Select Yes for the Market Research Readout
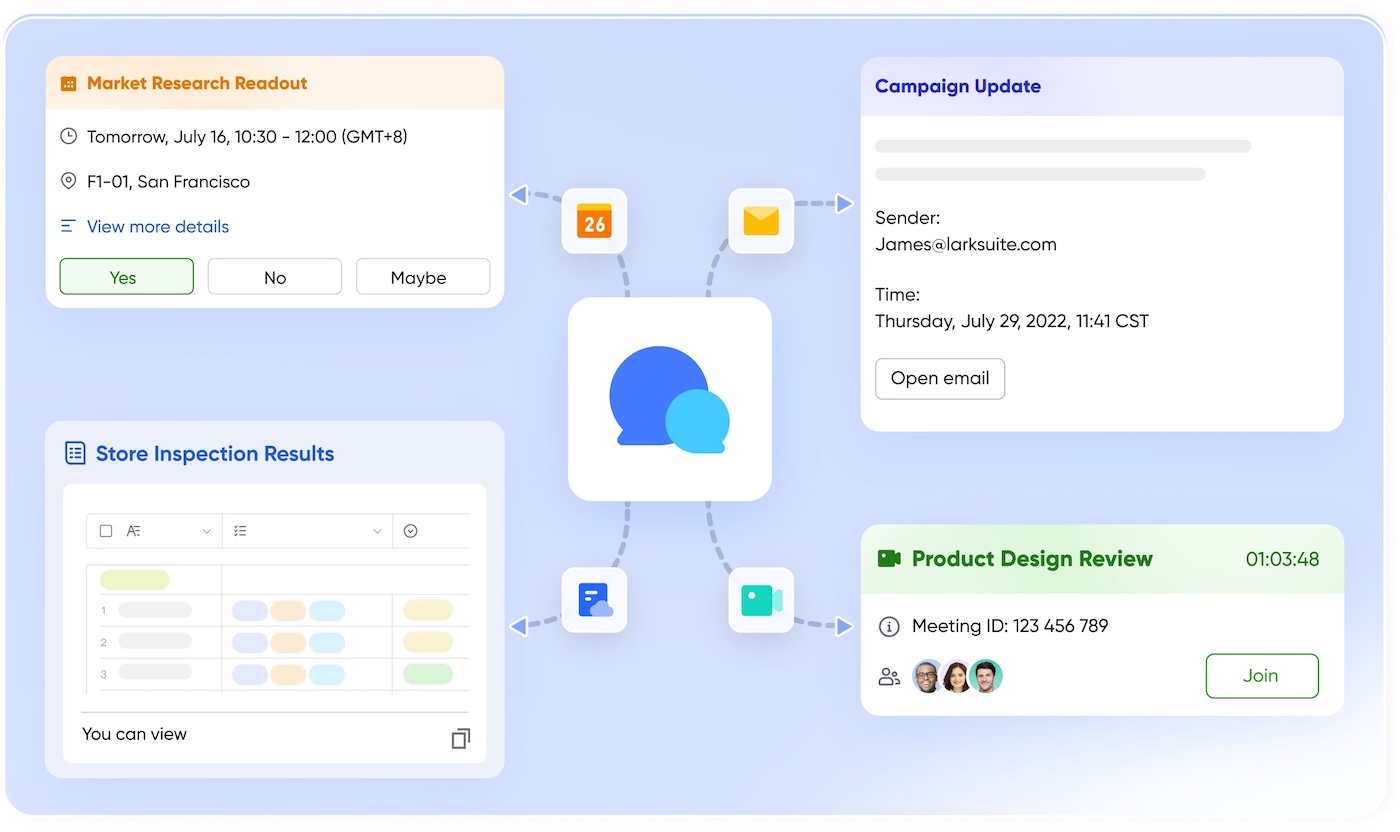The image size is (1400, 832). pos(126,277)
